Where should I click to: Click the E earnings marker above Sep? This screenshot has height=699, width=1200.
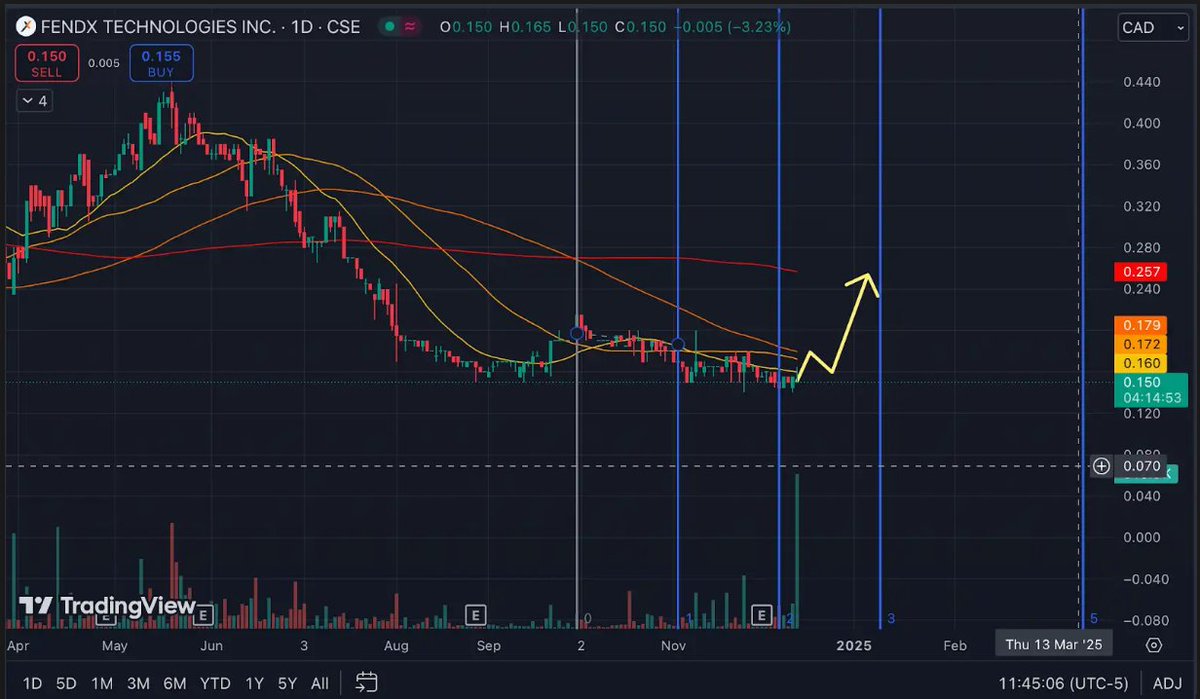(476, 613)
